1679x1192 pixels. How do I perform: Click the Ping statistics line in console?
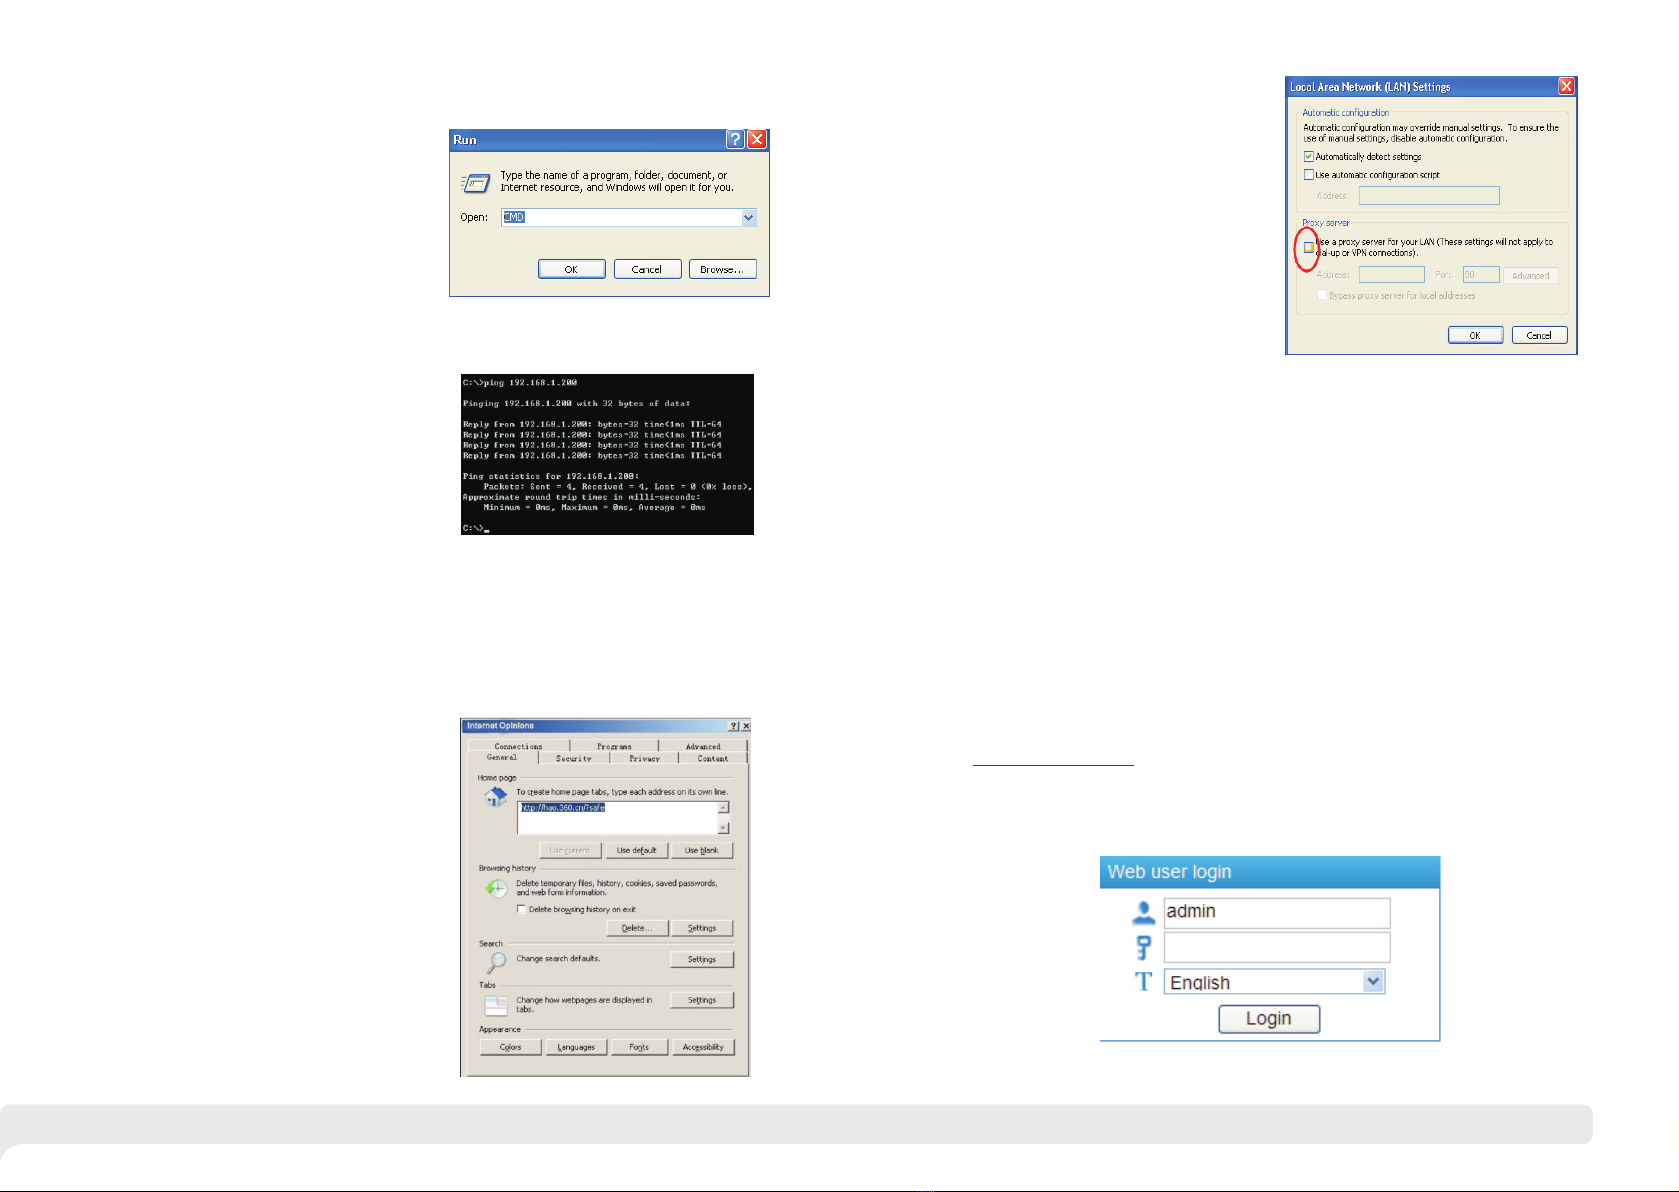[x=551, y=476]
